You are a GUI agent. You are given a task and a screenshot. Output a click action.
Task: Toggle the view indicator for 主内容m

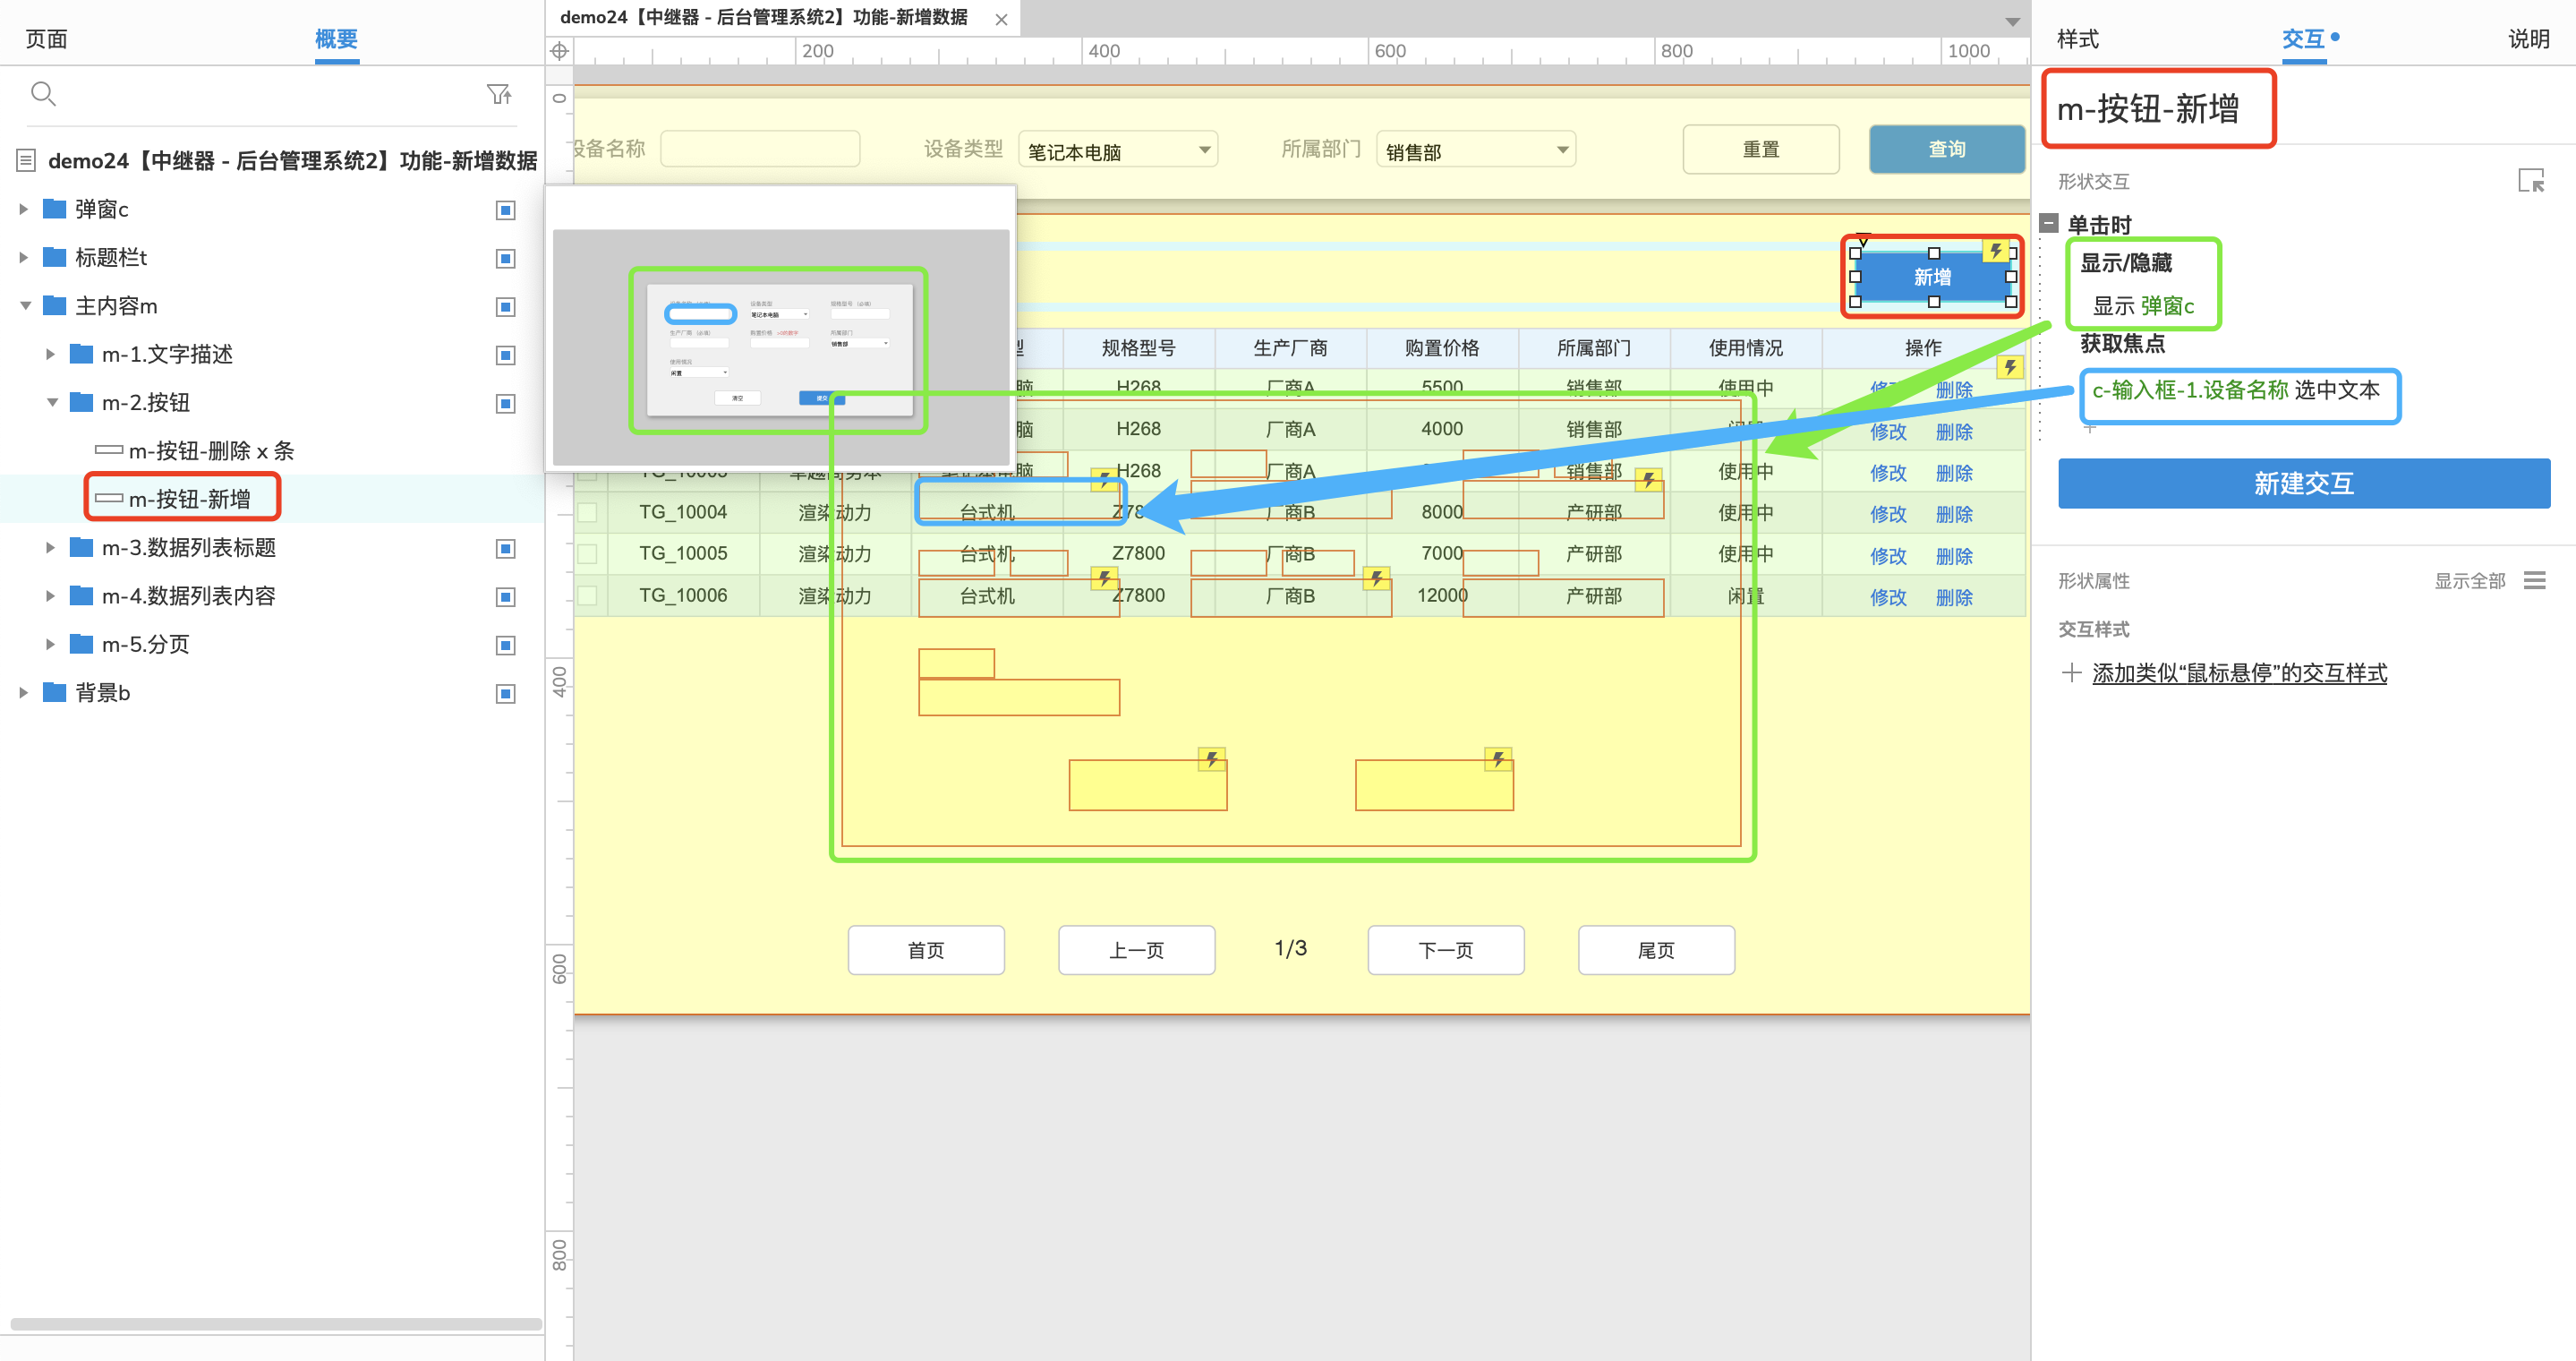[506, 306]
